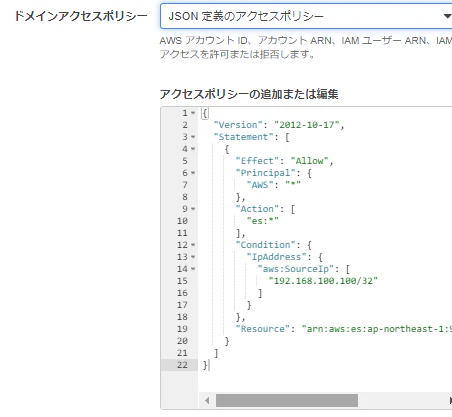Image resolution: width=452 pixels, height=417 pixels.
Task: Click the "2012-10-17" value
Action: click(307, 125)
